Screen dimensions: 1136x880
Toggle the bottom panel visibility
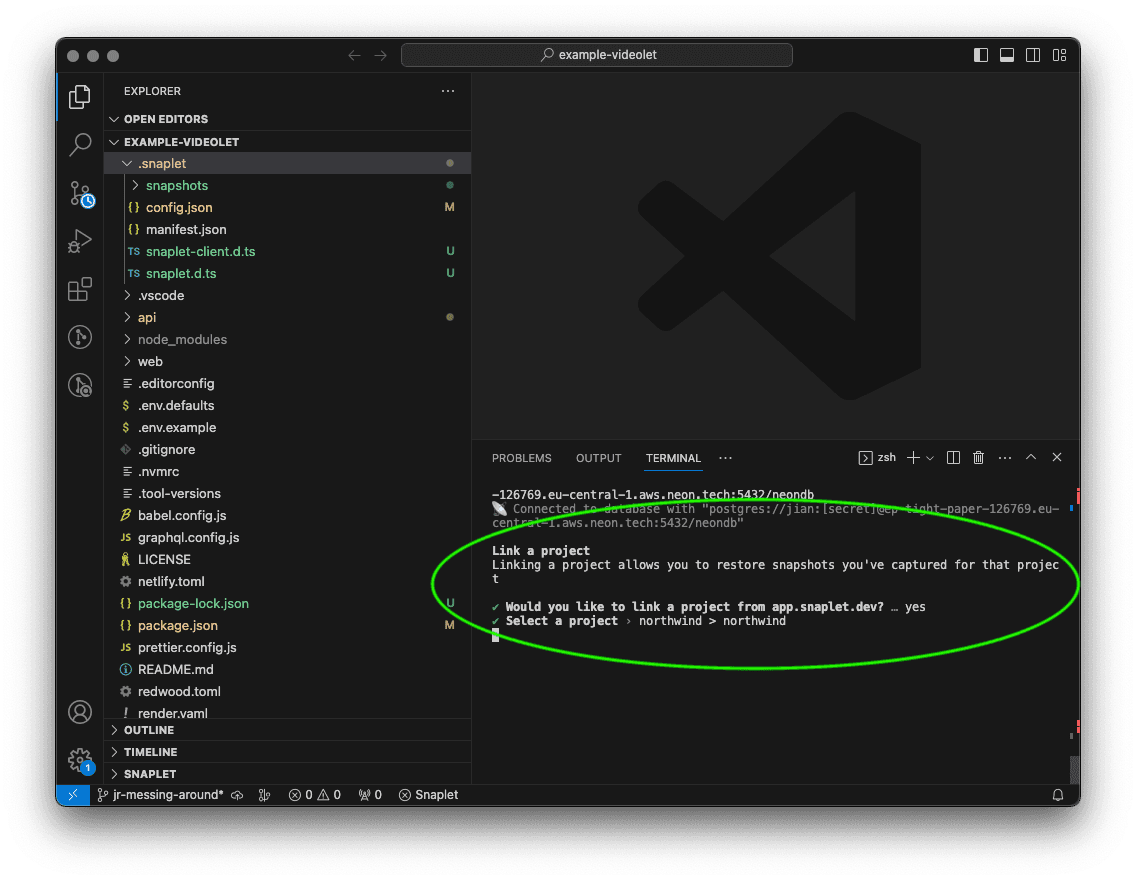click(x=1007, y=55)
